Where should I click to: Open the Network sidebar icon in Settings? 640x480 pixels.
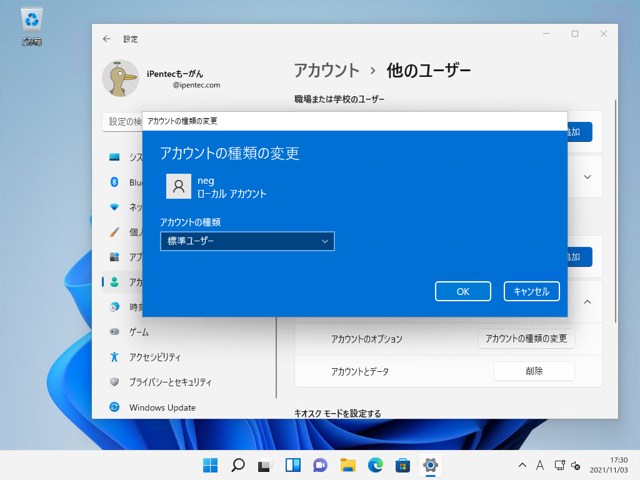coord(114,207)
